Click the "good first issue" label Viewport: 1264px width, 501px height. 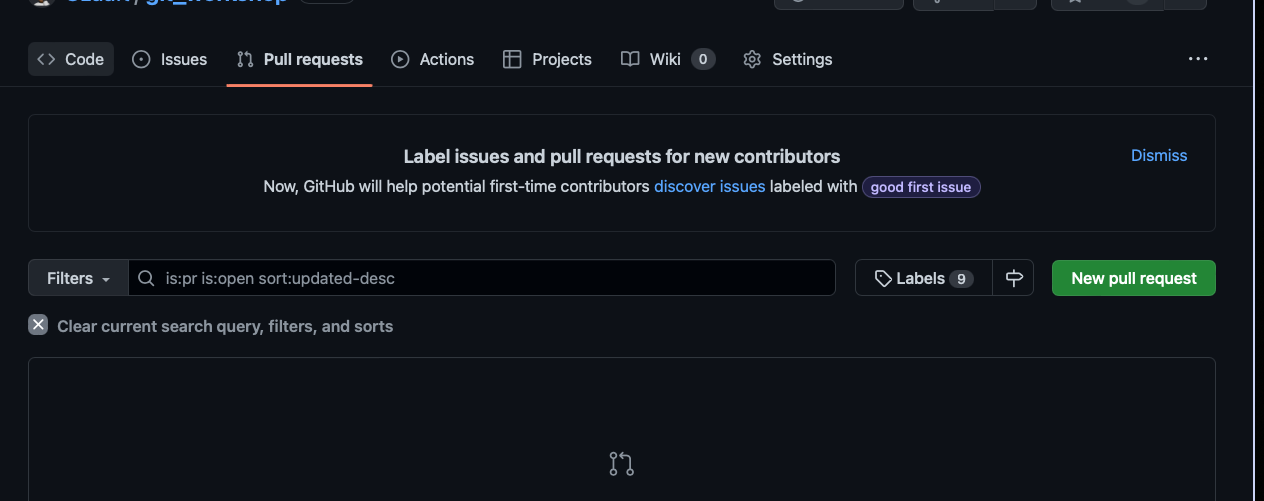pos(921,187)
